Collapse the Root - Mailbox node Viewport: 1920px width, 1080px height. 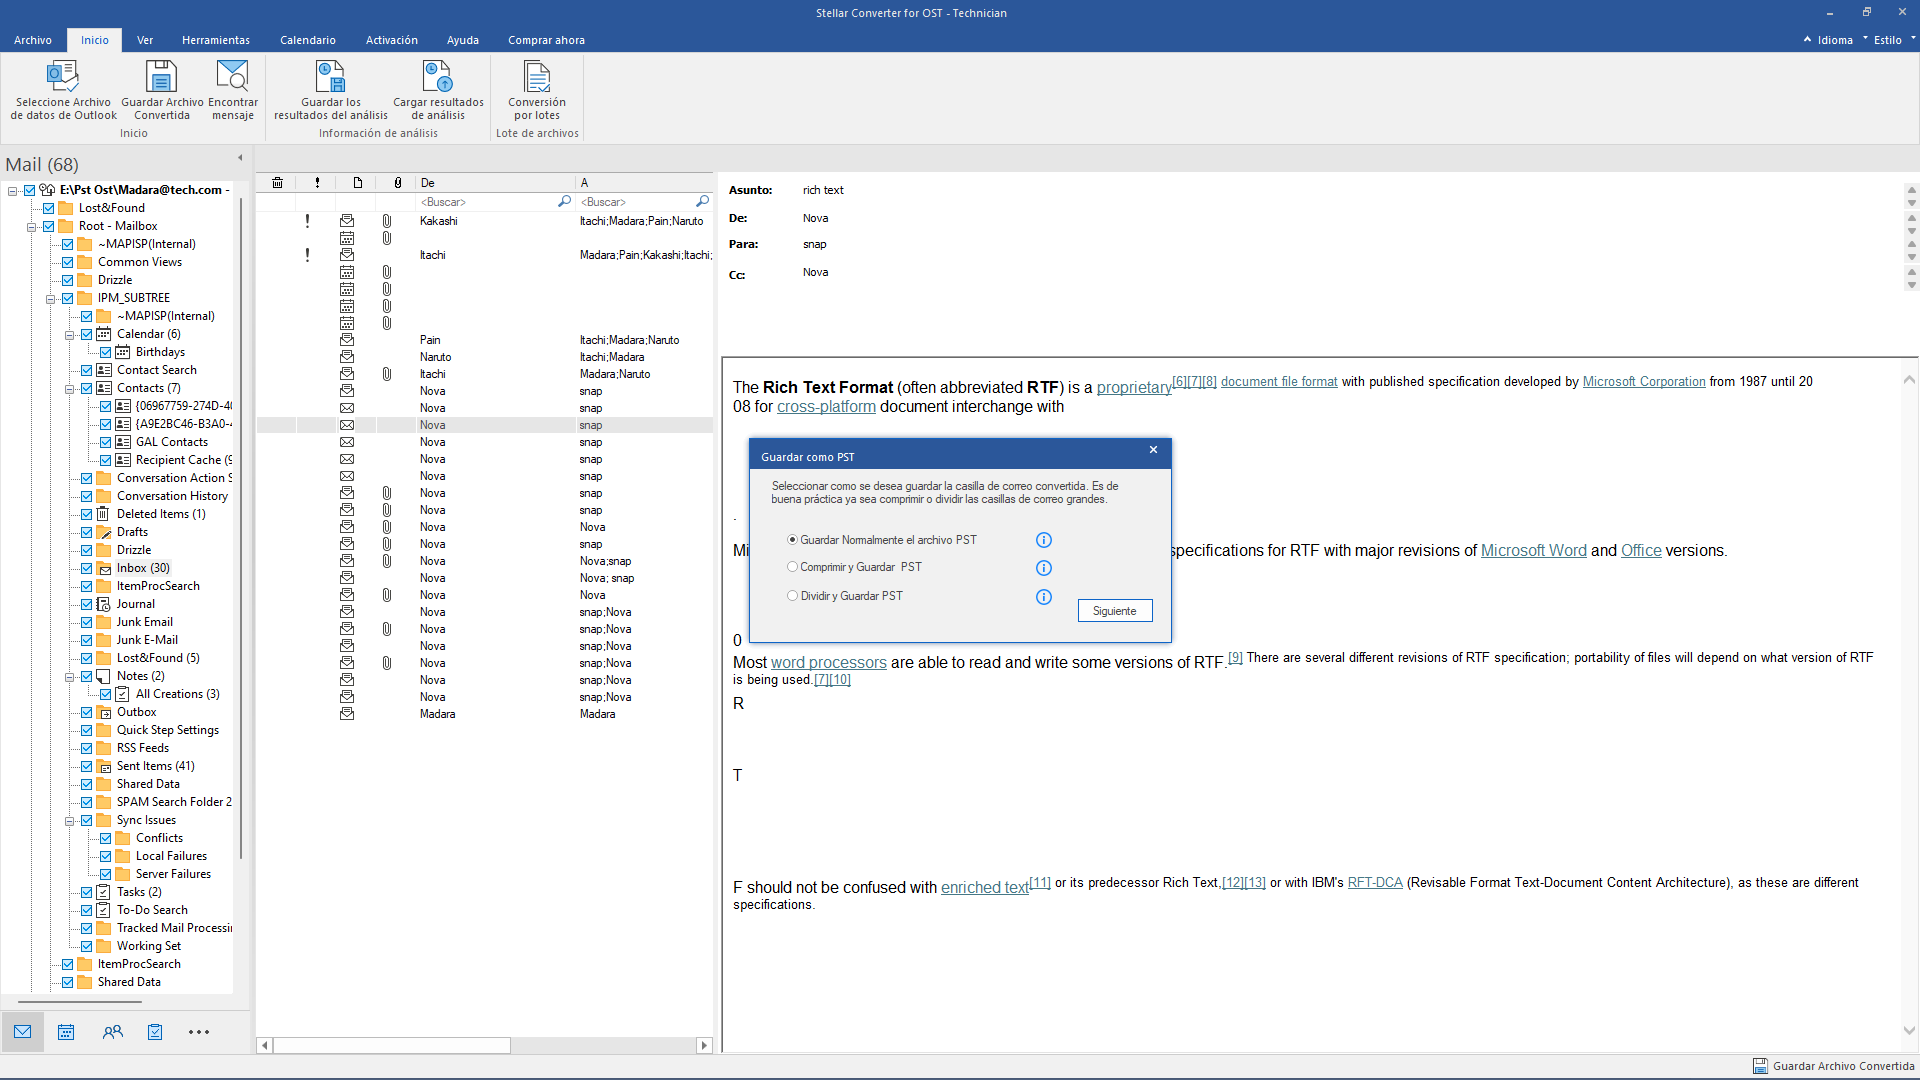31,226
